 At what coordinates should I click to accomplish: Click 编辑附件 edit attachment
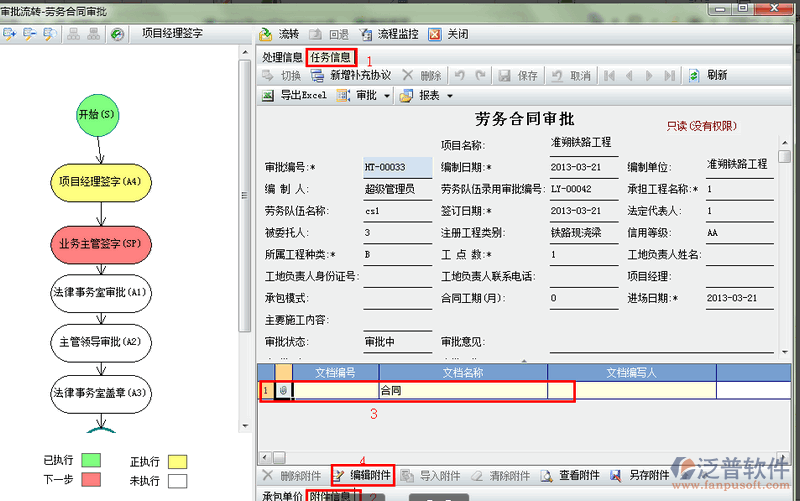coord(362,475)
